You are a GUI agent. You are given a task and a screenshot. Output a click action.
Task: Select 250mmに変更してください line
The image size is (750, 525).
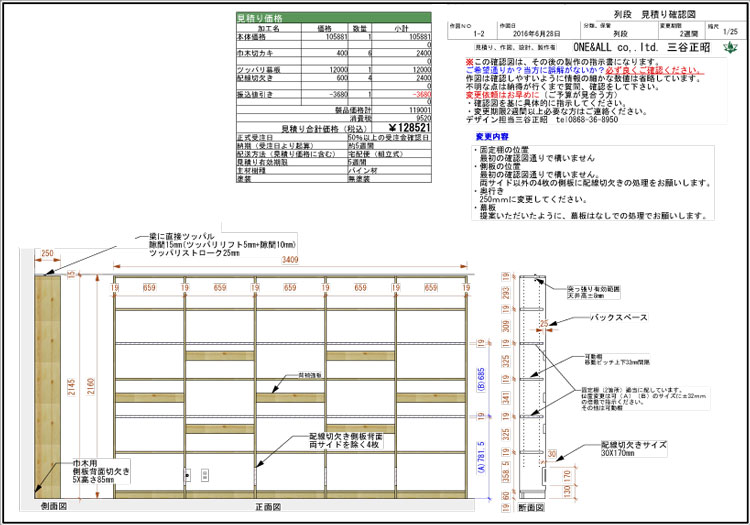click(x=534, y=199)
